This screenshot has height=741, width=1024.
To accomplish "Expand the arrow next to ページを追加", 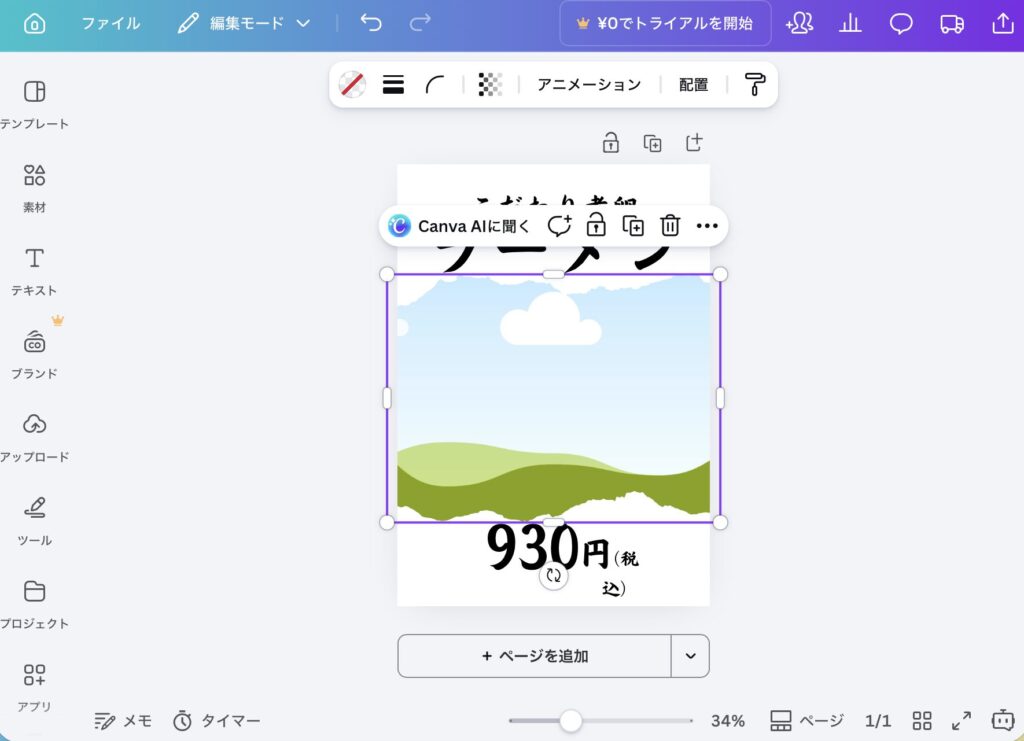I will pyautogui.click(x=690, y=656).
